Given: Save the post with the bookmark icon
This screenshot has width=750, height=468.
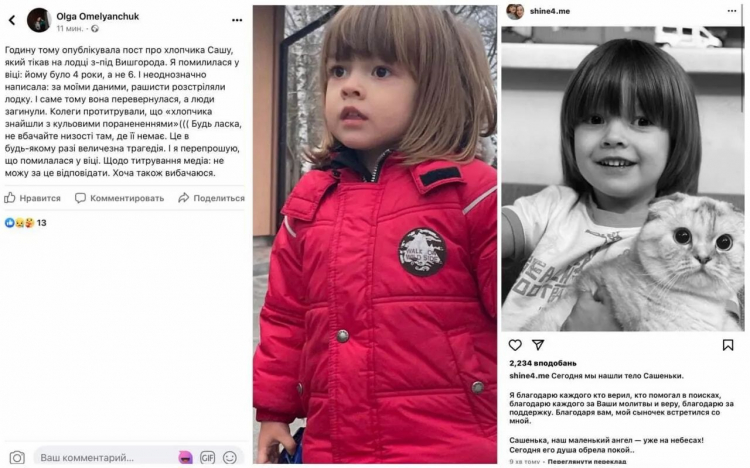Looking at the screenshot, I should coord(728,345).
